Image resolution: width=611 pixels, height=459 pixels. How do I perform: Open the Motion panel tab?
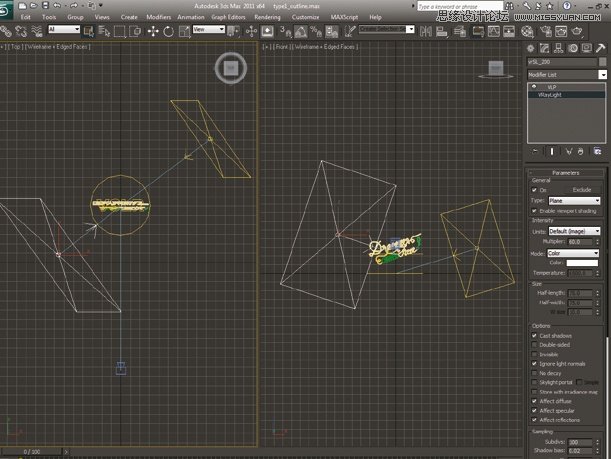click(574, 48)
